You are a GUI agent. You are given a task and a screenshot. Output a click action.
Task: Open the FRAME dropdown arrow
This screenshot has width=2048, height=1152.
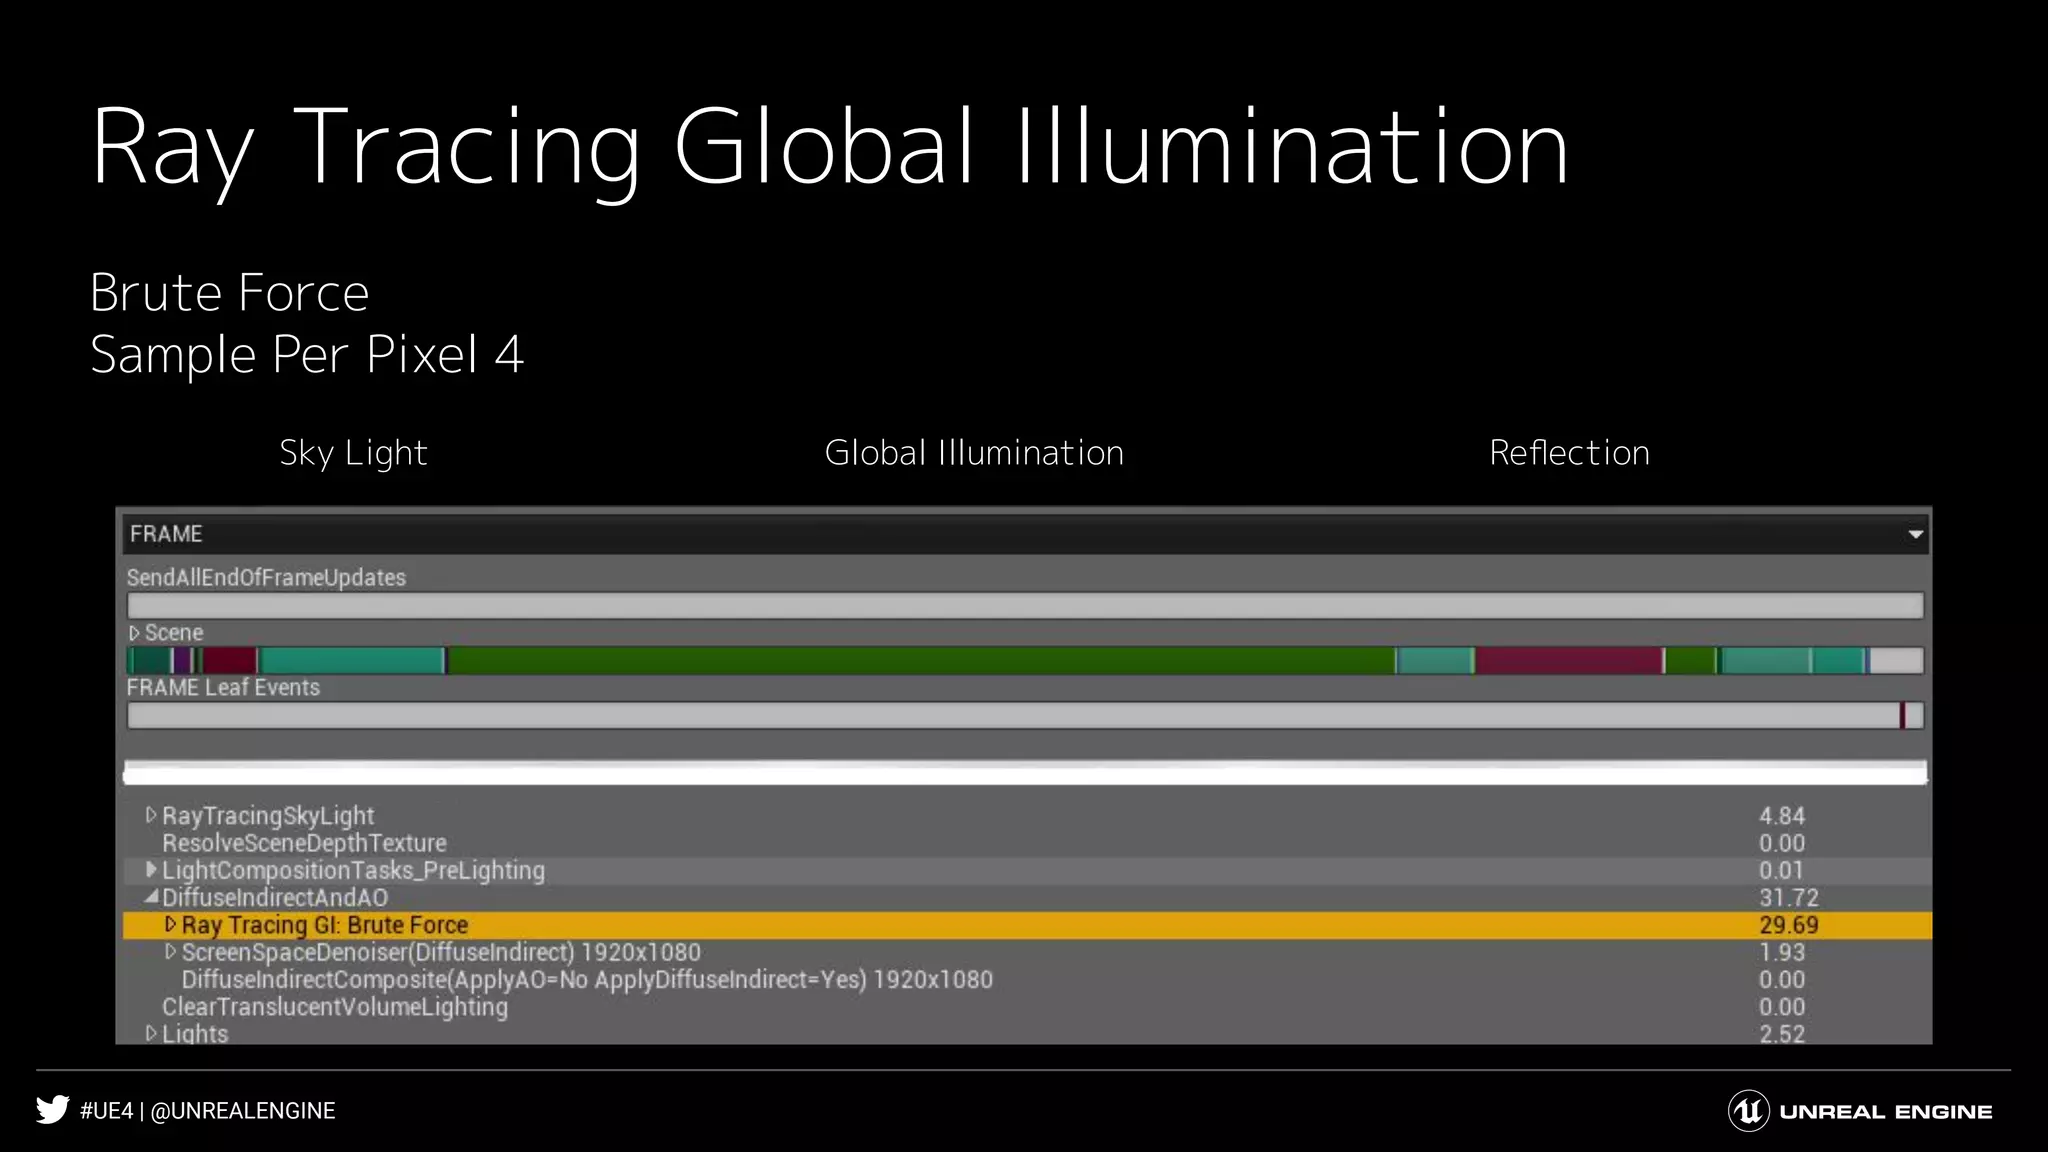(x=1915, y=534)
